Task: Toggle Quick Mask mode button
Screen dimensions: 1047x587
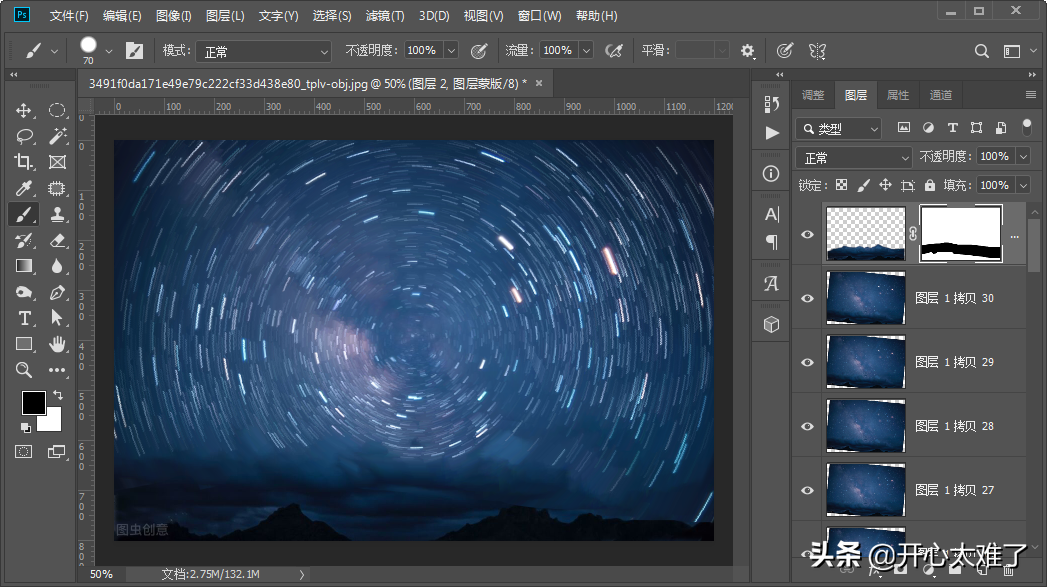Action: click(23, 452)
